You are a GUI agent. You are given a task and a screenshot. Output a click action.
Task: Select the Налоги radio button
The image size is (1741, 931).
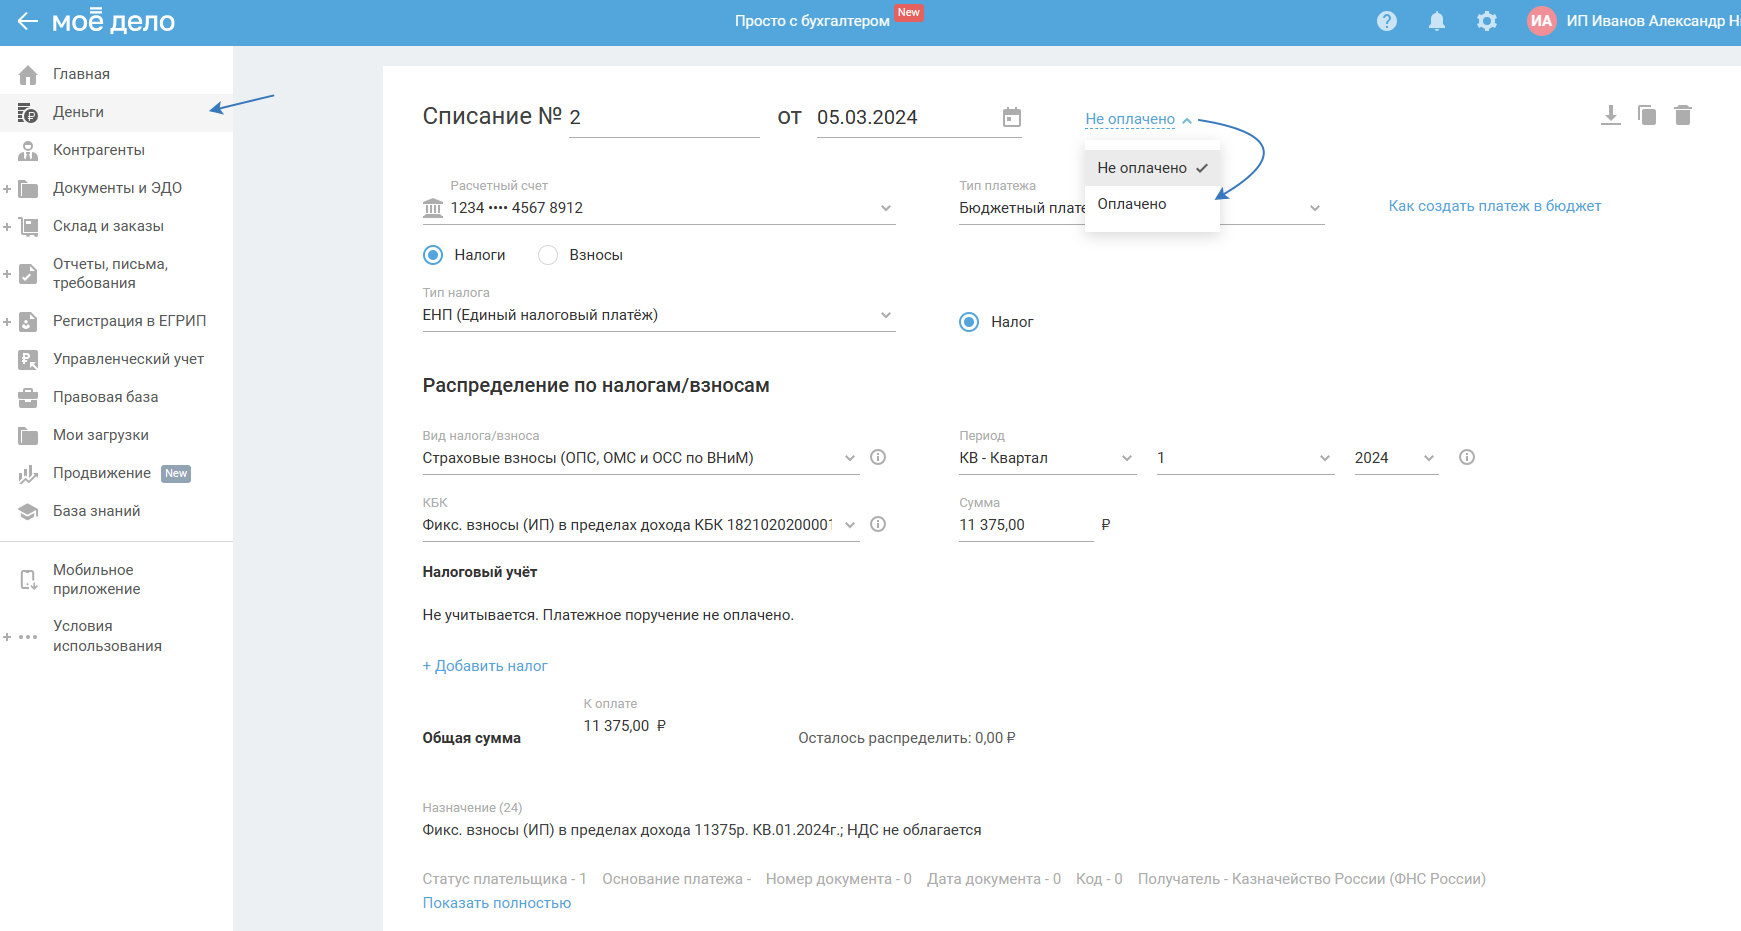pos(433,255)
